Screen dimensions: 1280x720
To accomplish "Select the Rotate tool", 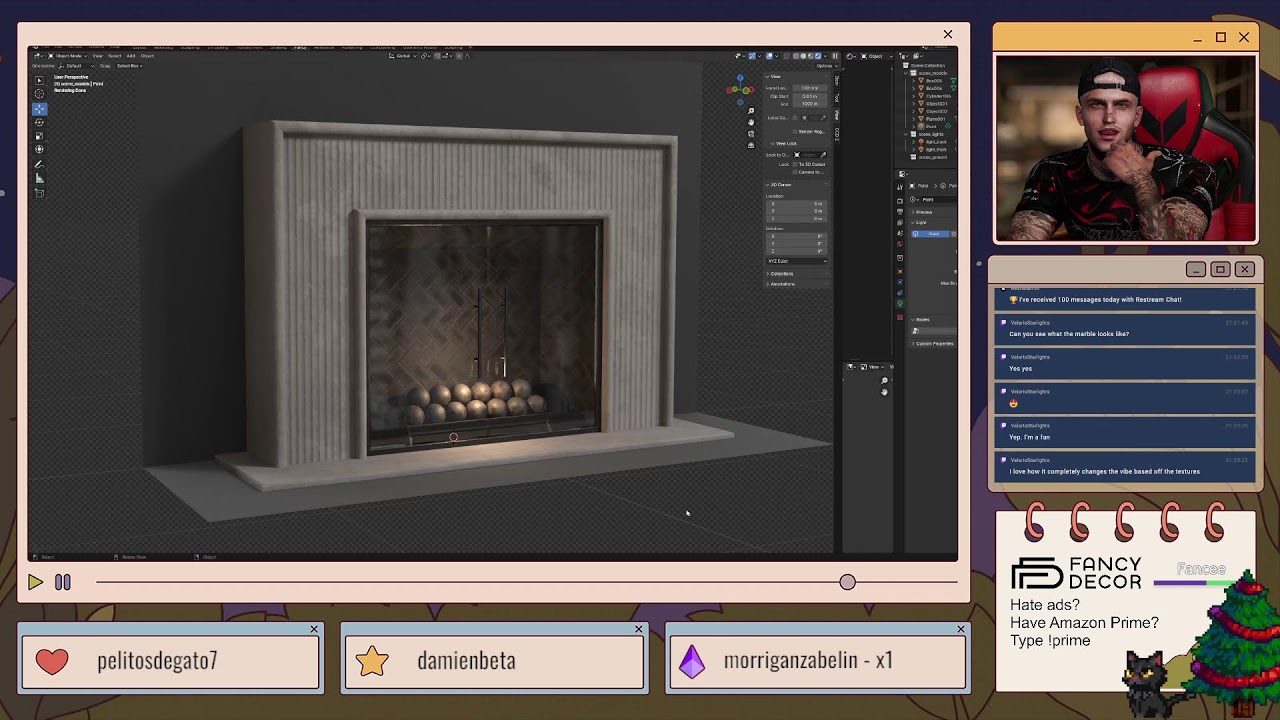I will [x=40, y=122].
